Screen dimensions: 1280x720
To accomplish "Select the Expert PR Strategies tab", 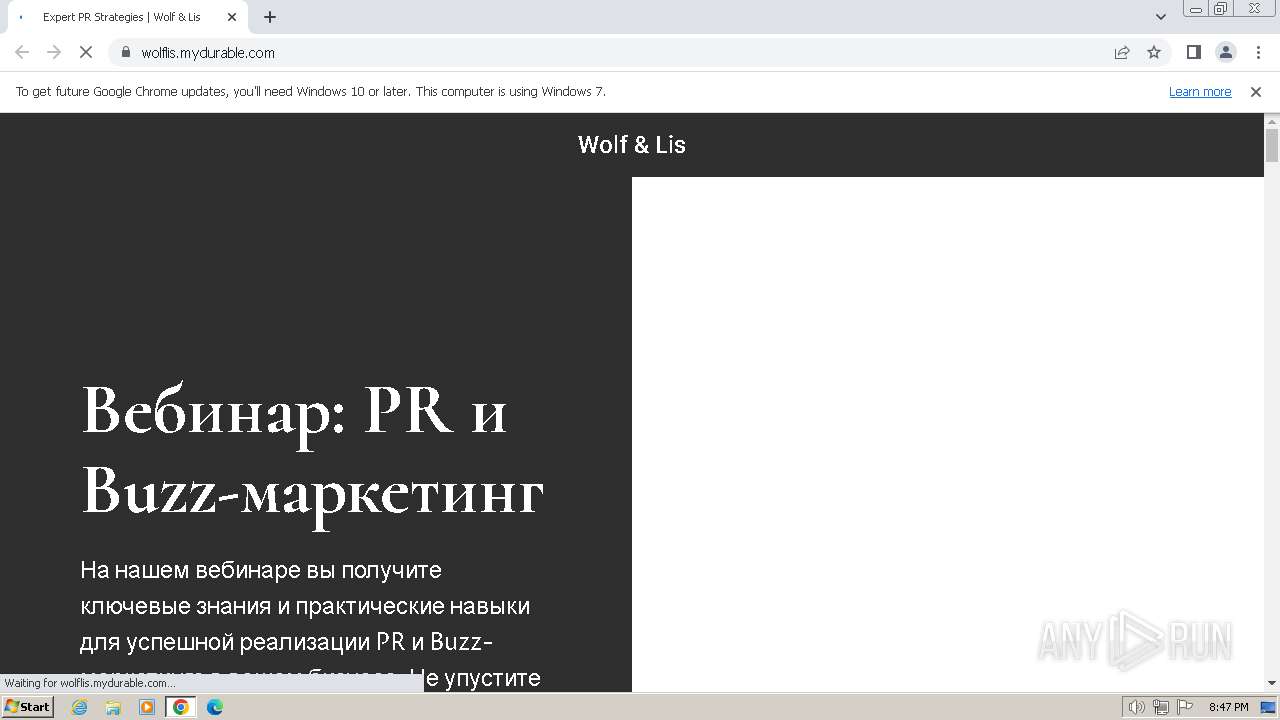I will [x=122, y=17].
